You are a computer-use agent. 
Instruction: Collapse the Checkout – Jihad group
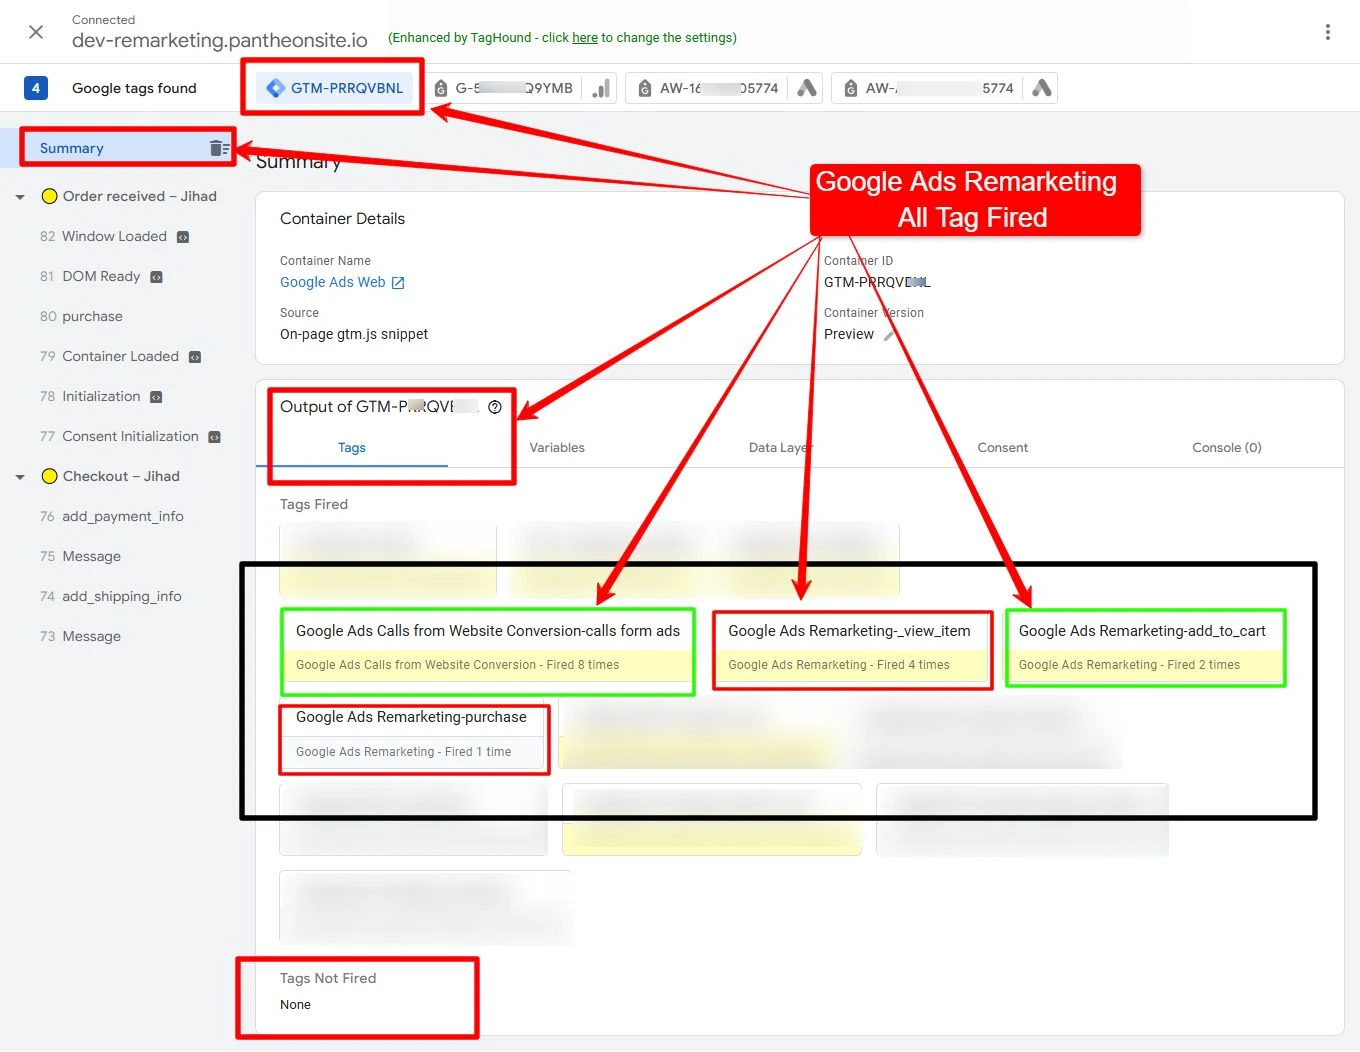tap(20, 477)
